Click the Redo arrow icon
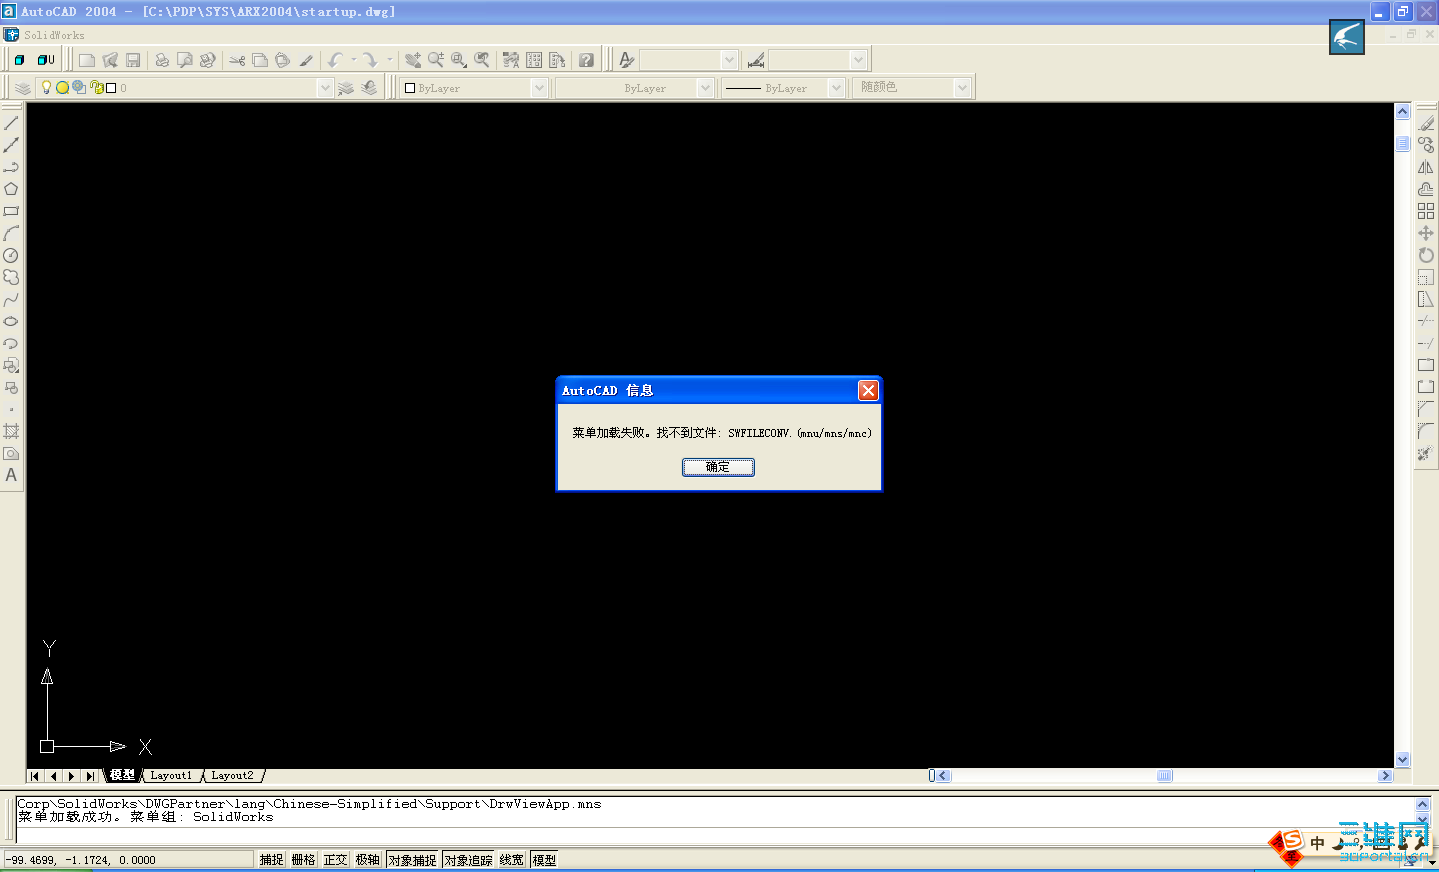The image size is (1439, 872). point(370,60)
